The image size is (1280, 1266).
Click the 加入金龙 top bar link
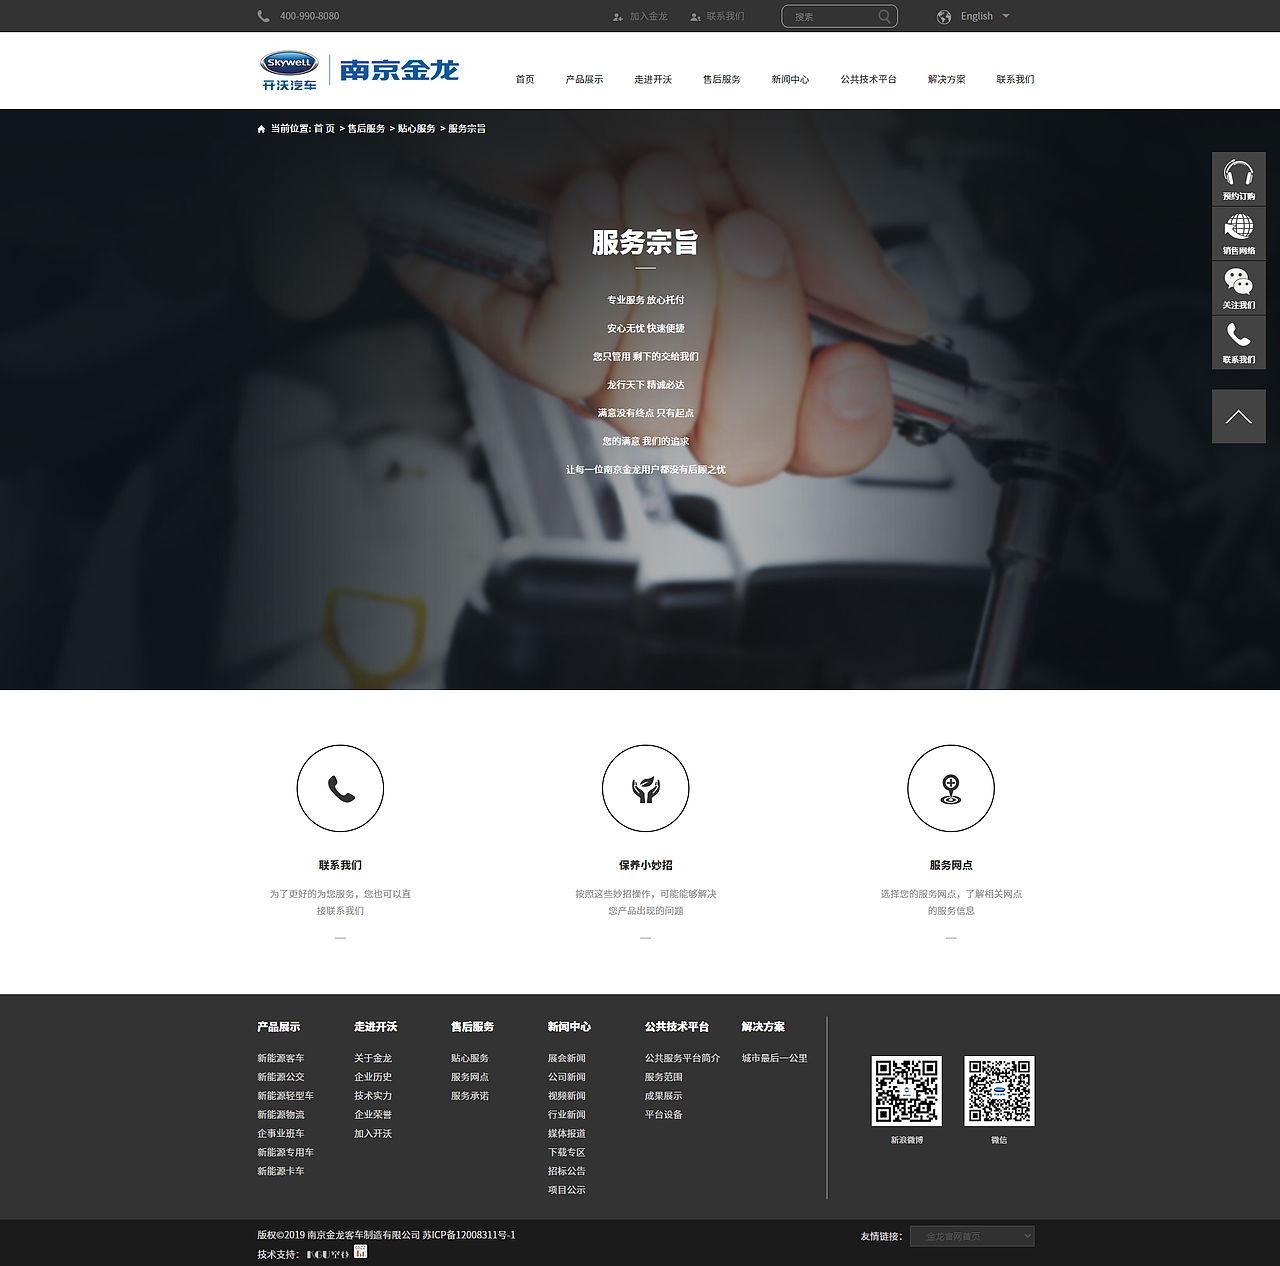point(648,16)
